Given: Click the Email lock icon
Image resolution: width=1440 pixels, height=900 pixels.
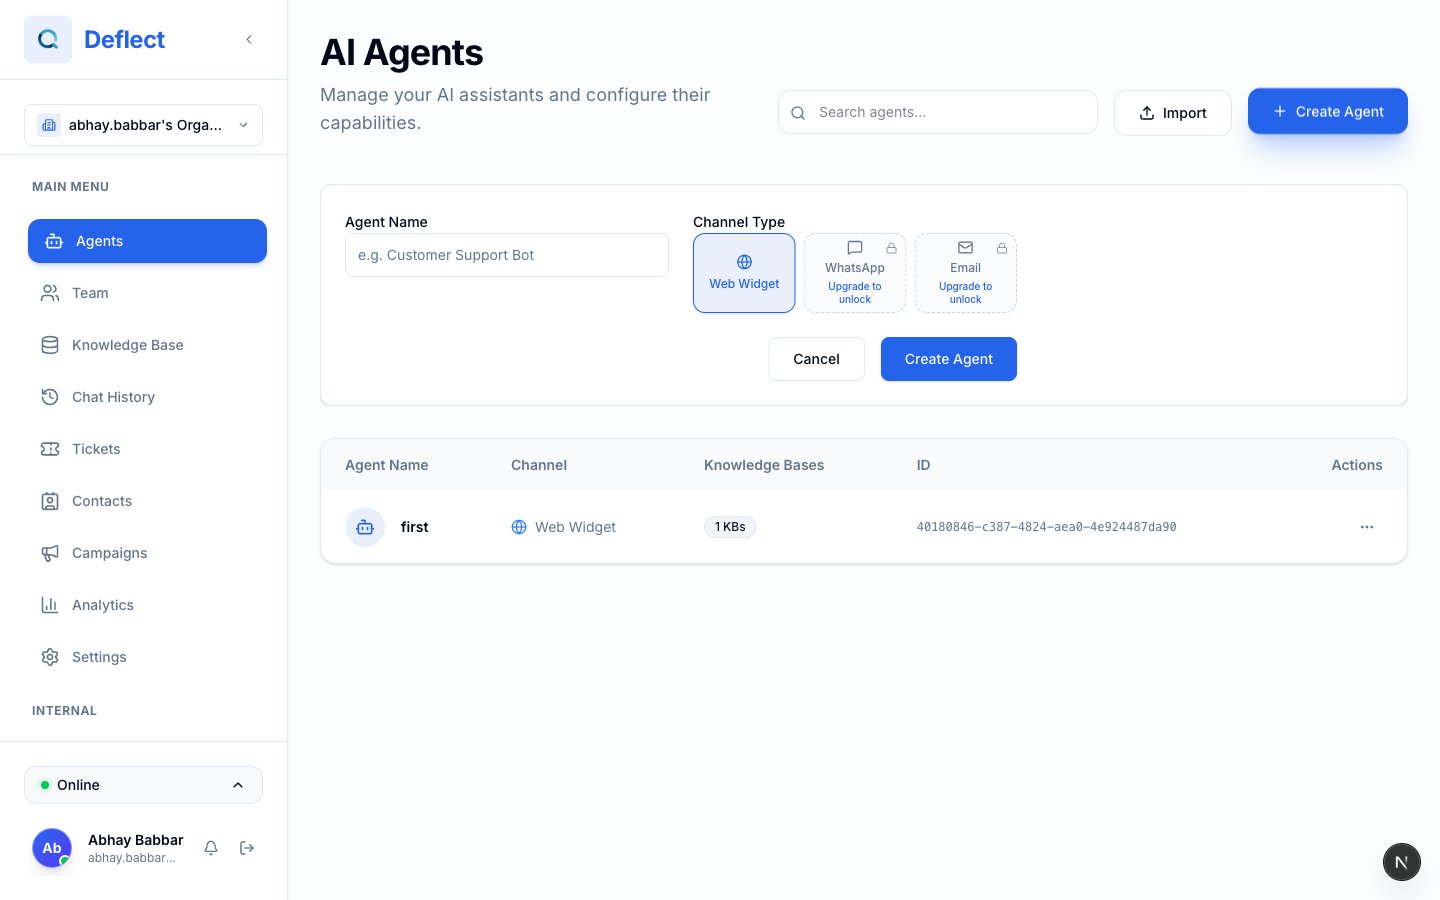Looking at the screenshot, I should 1001,247.
